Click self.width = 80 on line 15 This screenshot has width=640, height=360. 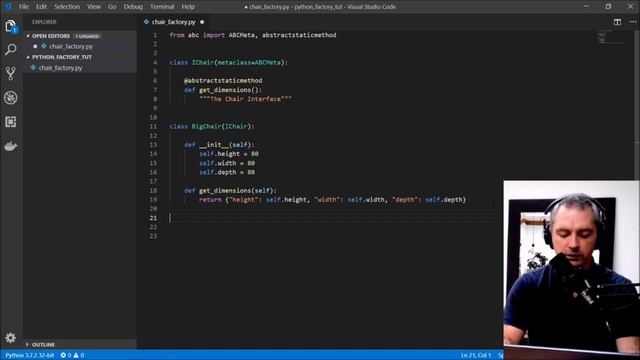pos(227,163)
